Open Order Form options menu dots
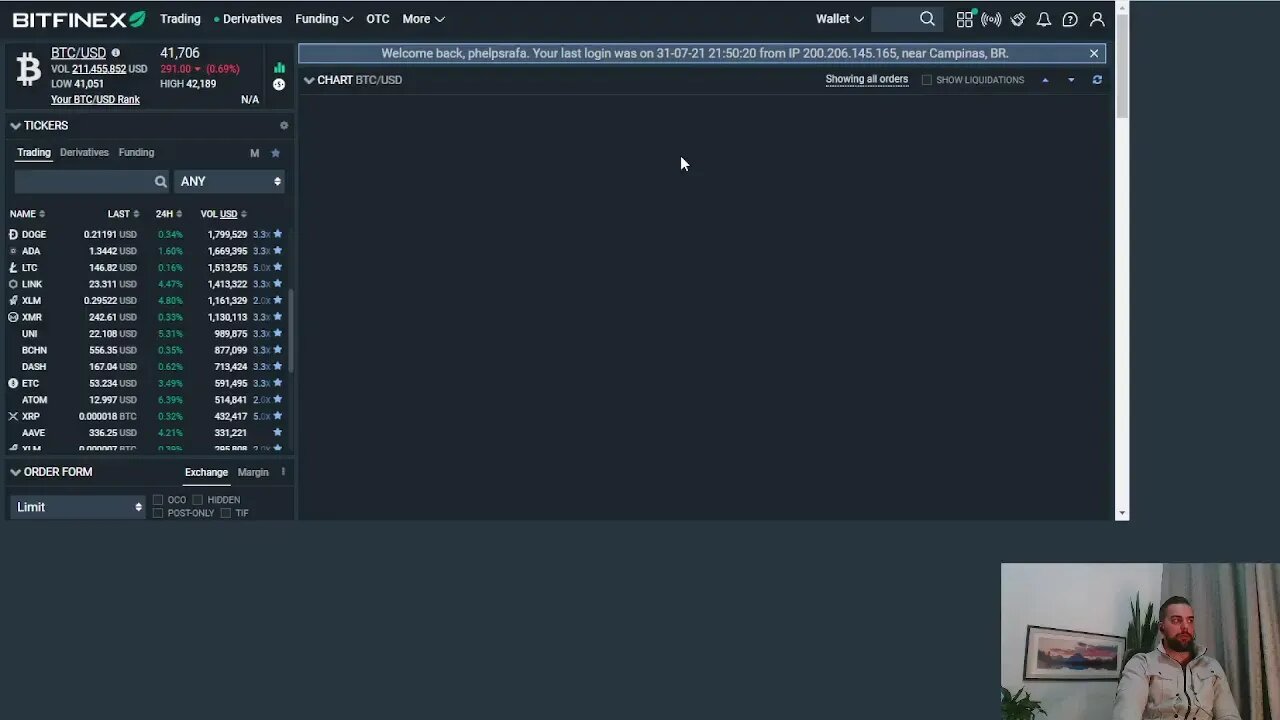Screen dimensions: 1280x720 283,472
